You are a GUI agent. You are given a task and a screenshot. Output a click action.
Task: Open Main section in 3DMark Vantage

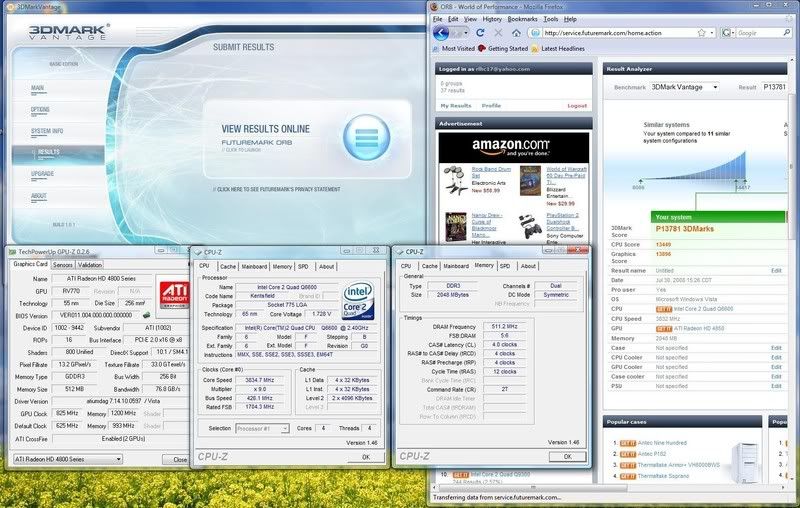[x=37, y=88]
